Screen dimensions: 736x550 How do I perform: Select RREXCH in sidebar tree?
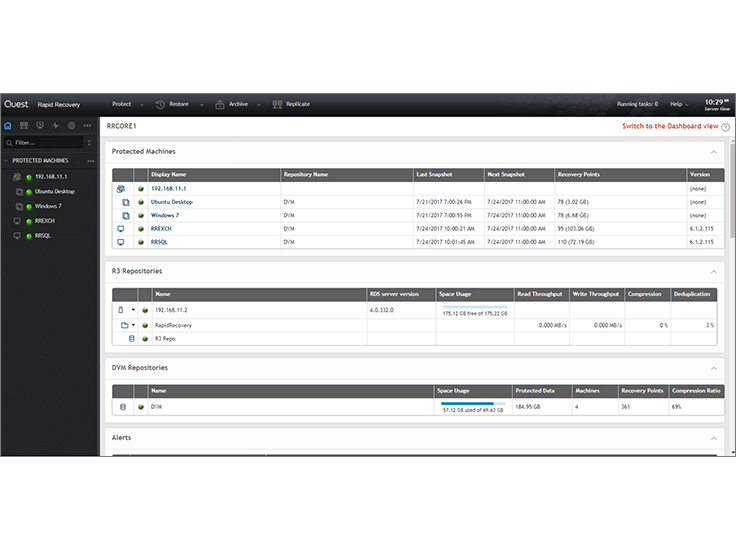pyautogui.click(x=45, y=221)
